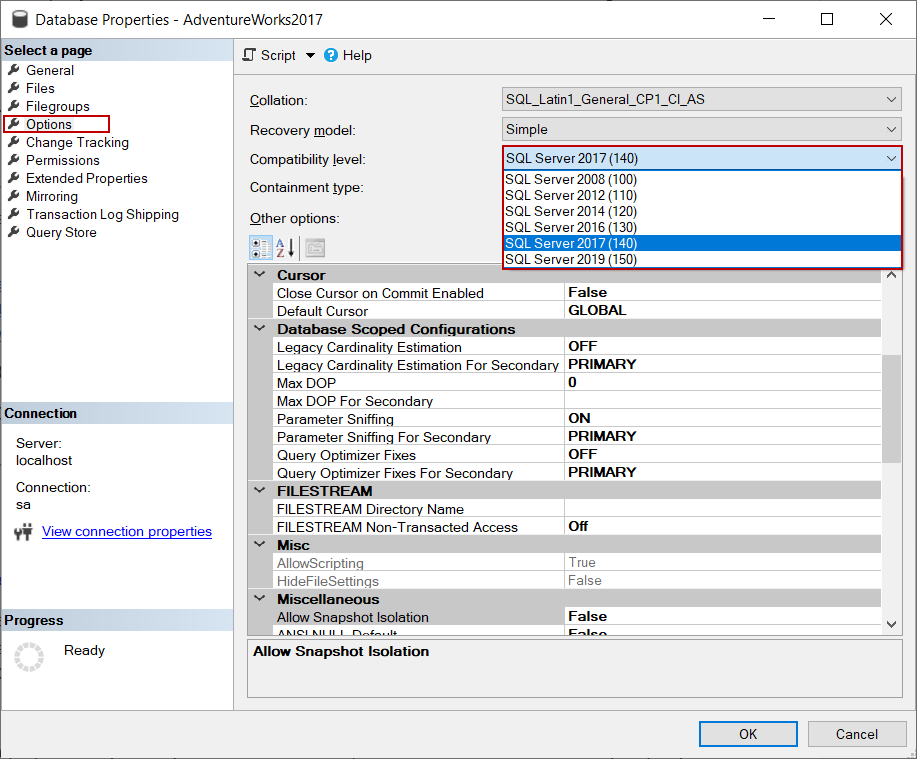
Task: Select SQL Server 2016 (130) compatibility level
Action: [x=571, y=227]
